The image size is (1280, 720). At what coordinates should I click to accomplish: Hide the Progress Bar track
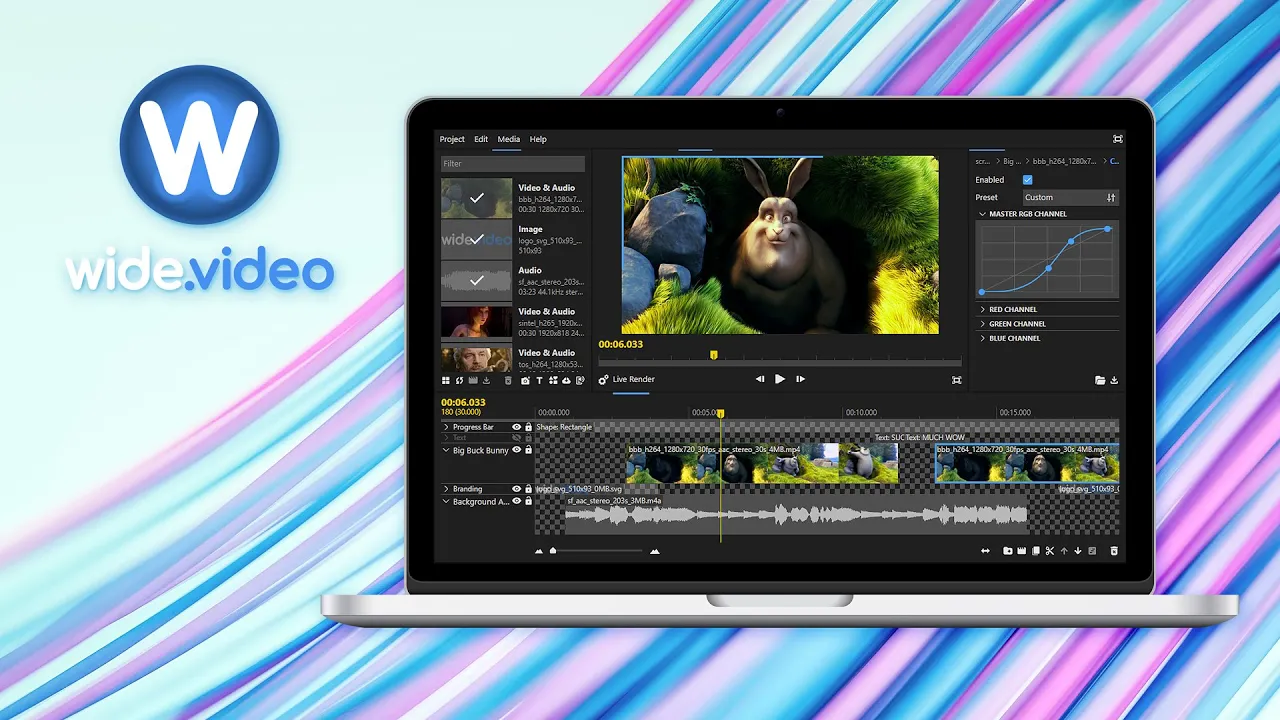517,427
